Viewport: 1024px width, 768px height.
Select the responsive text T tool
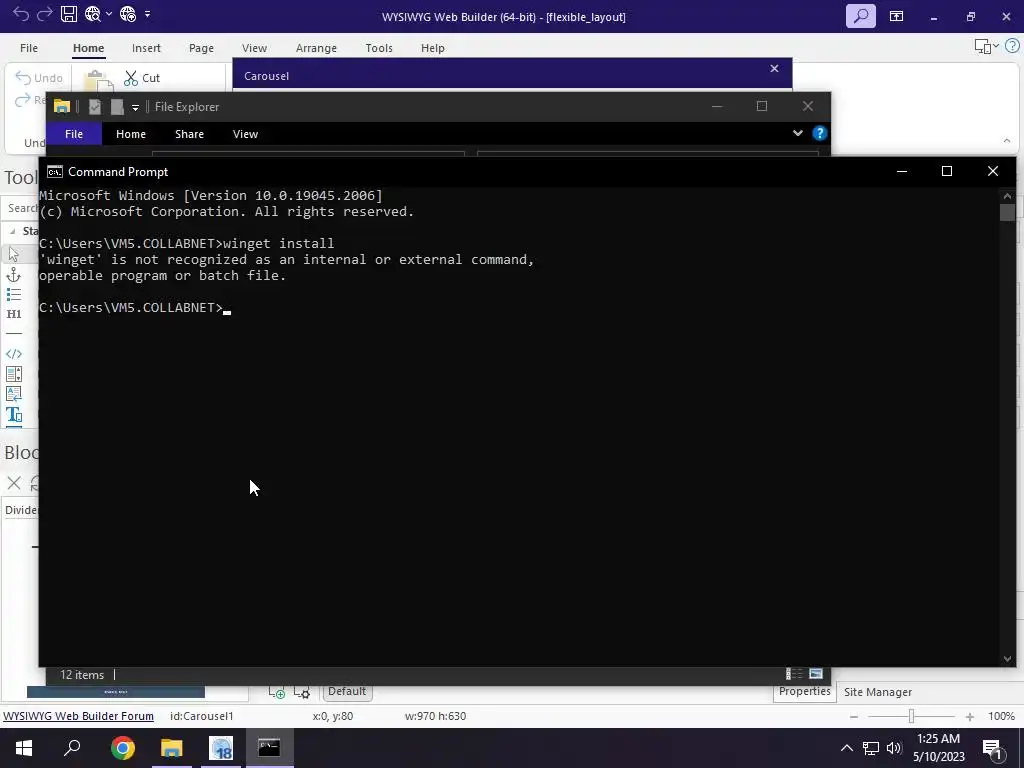14,415
